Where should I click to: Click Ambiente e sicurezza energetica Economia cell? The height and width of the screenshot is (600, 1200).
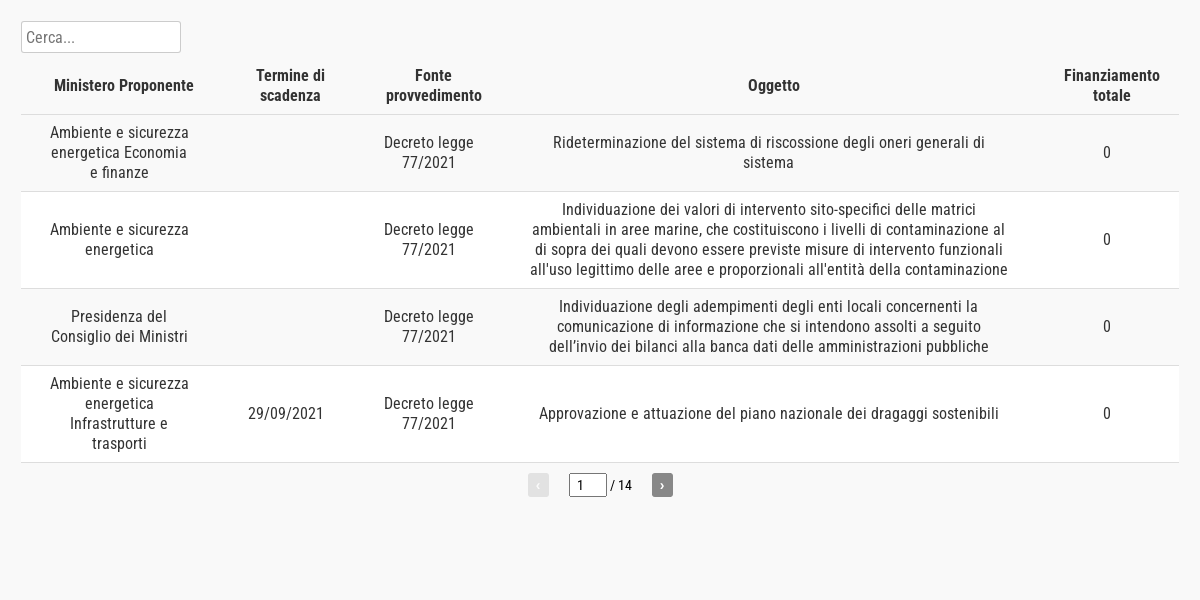119,153
